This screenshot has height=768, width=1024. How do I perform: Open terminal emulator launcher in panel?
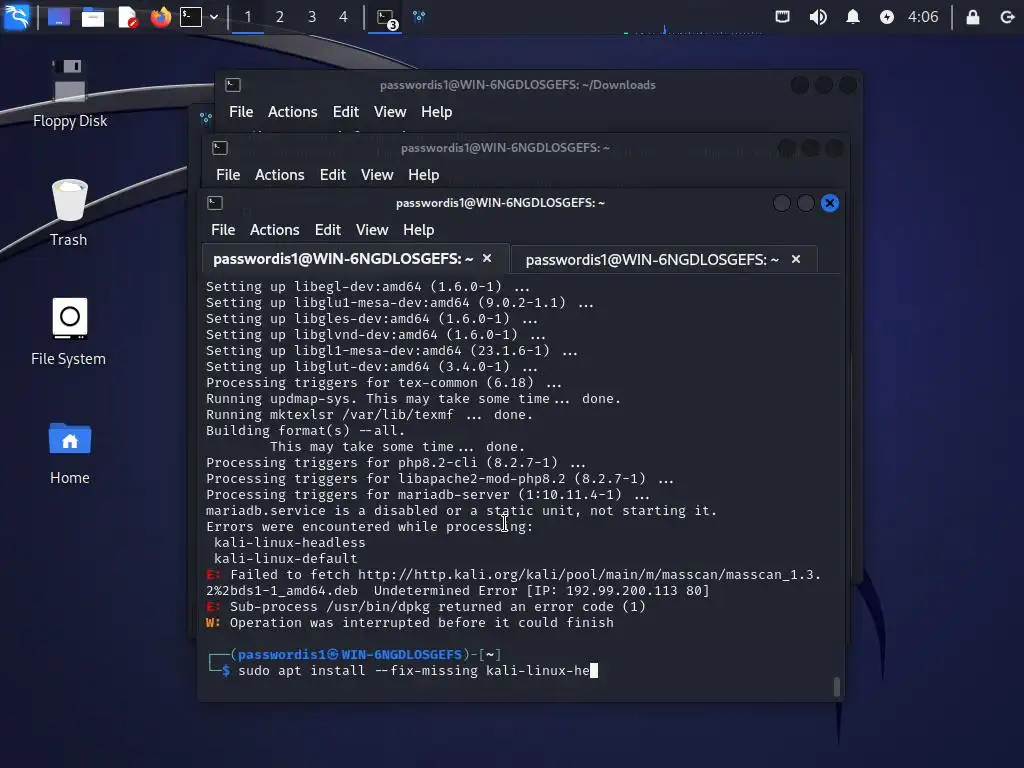191,17
